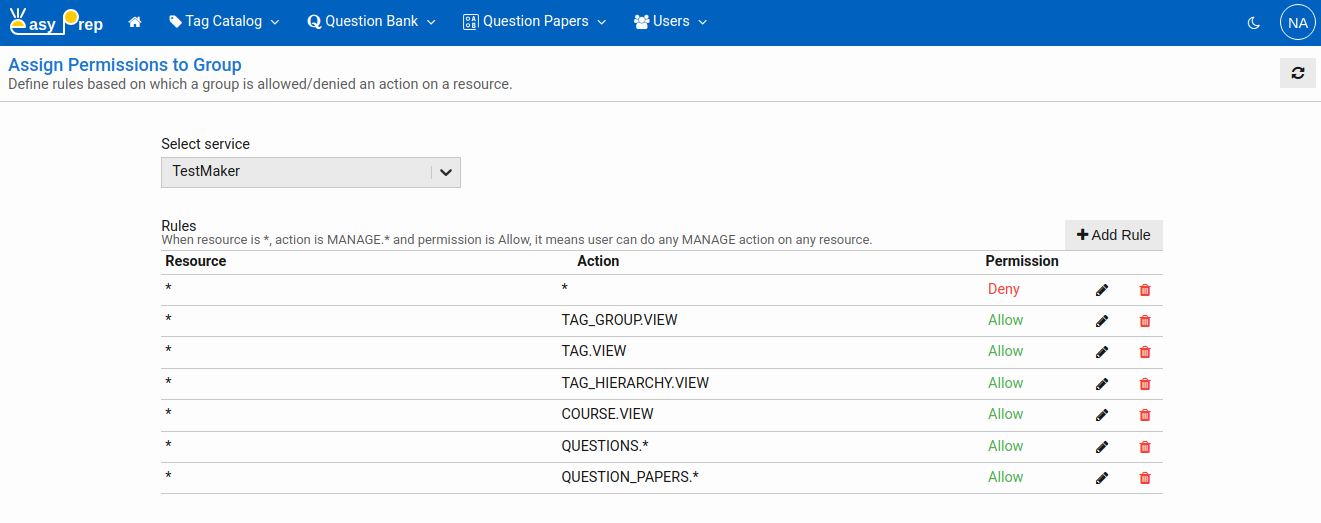
Task: Delete the TAG_HIERARCHY.VIEW rule
Action: [x=1145, y=384]
